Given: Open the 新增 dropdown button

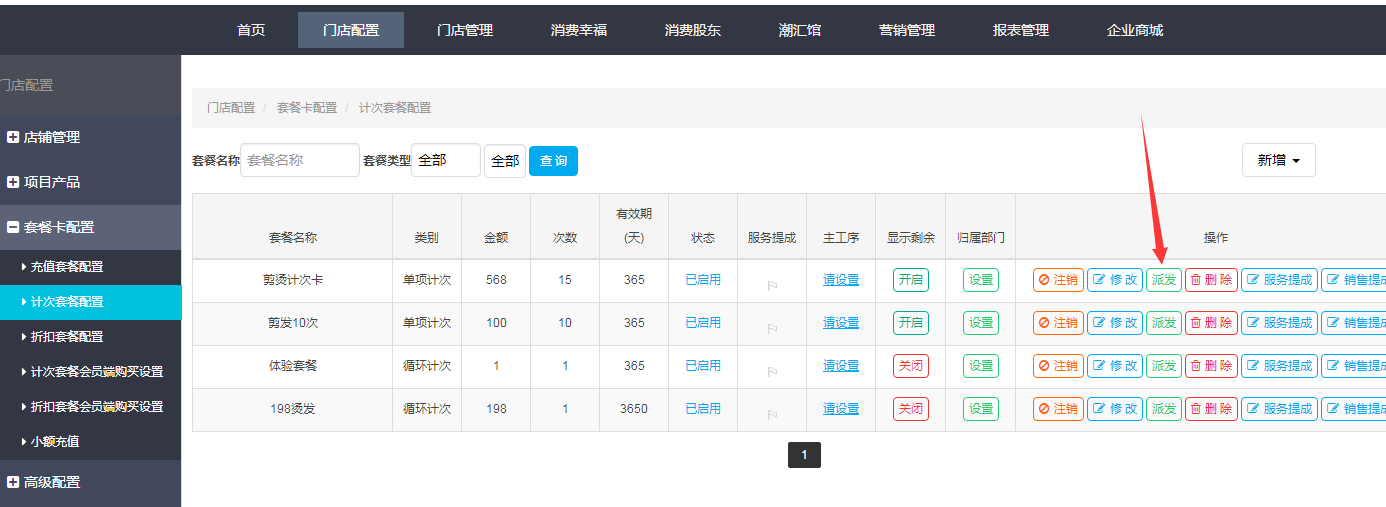Looking at the screenshot, I should click(1279, 160).
